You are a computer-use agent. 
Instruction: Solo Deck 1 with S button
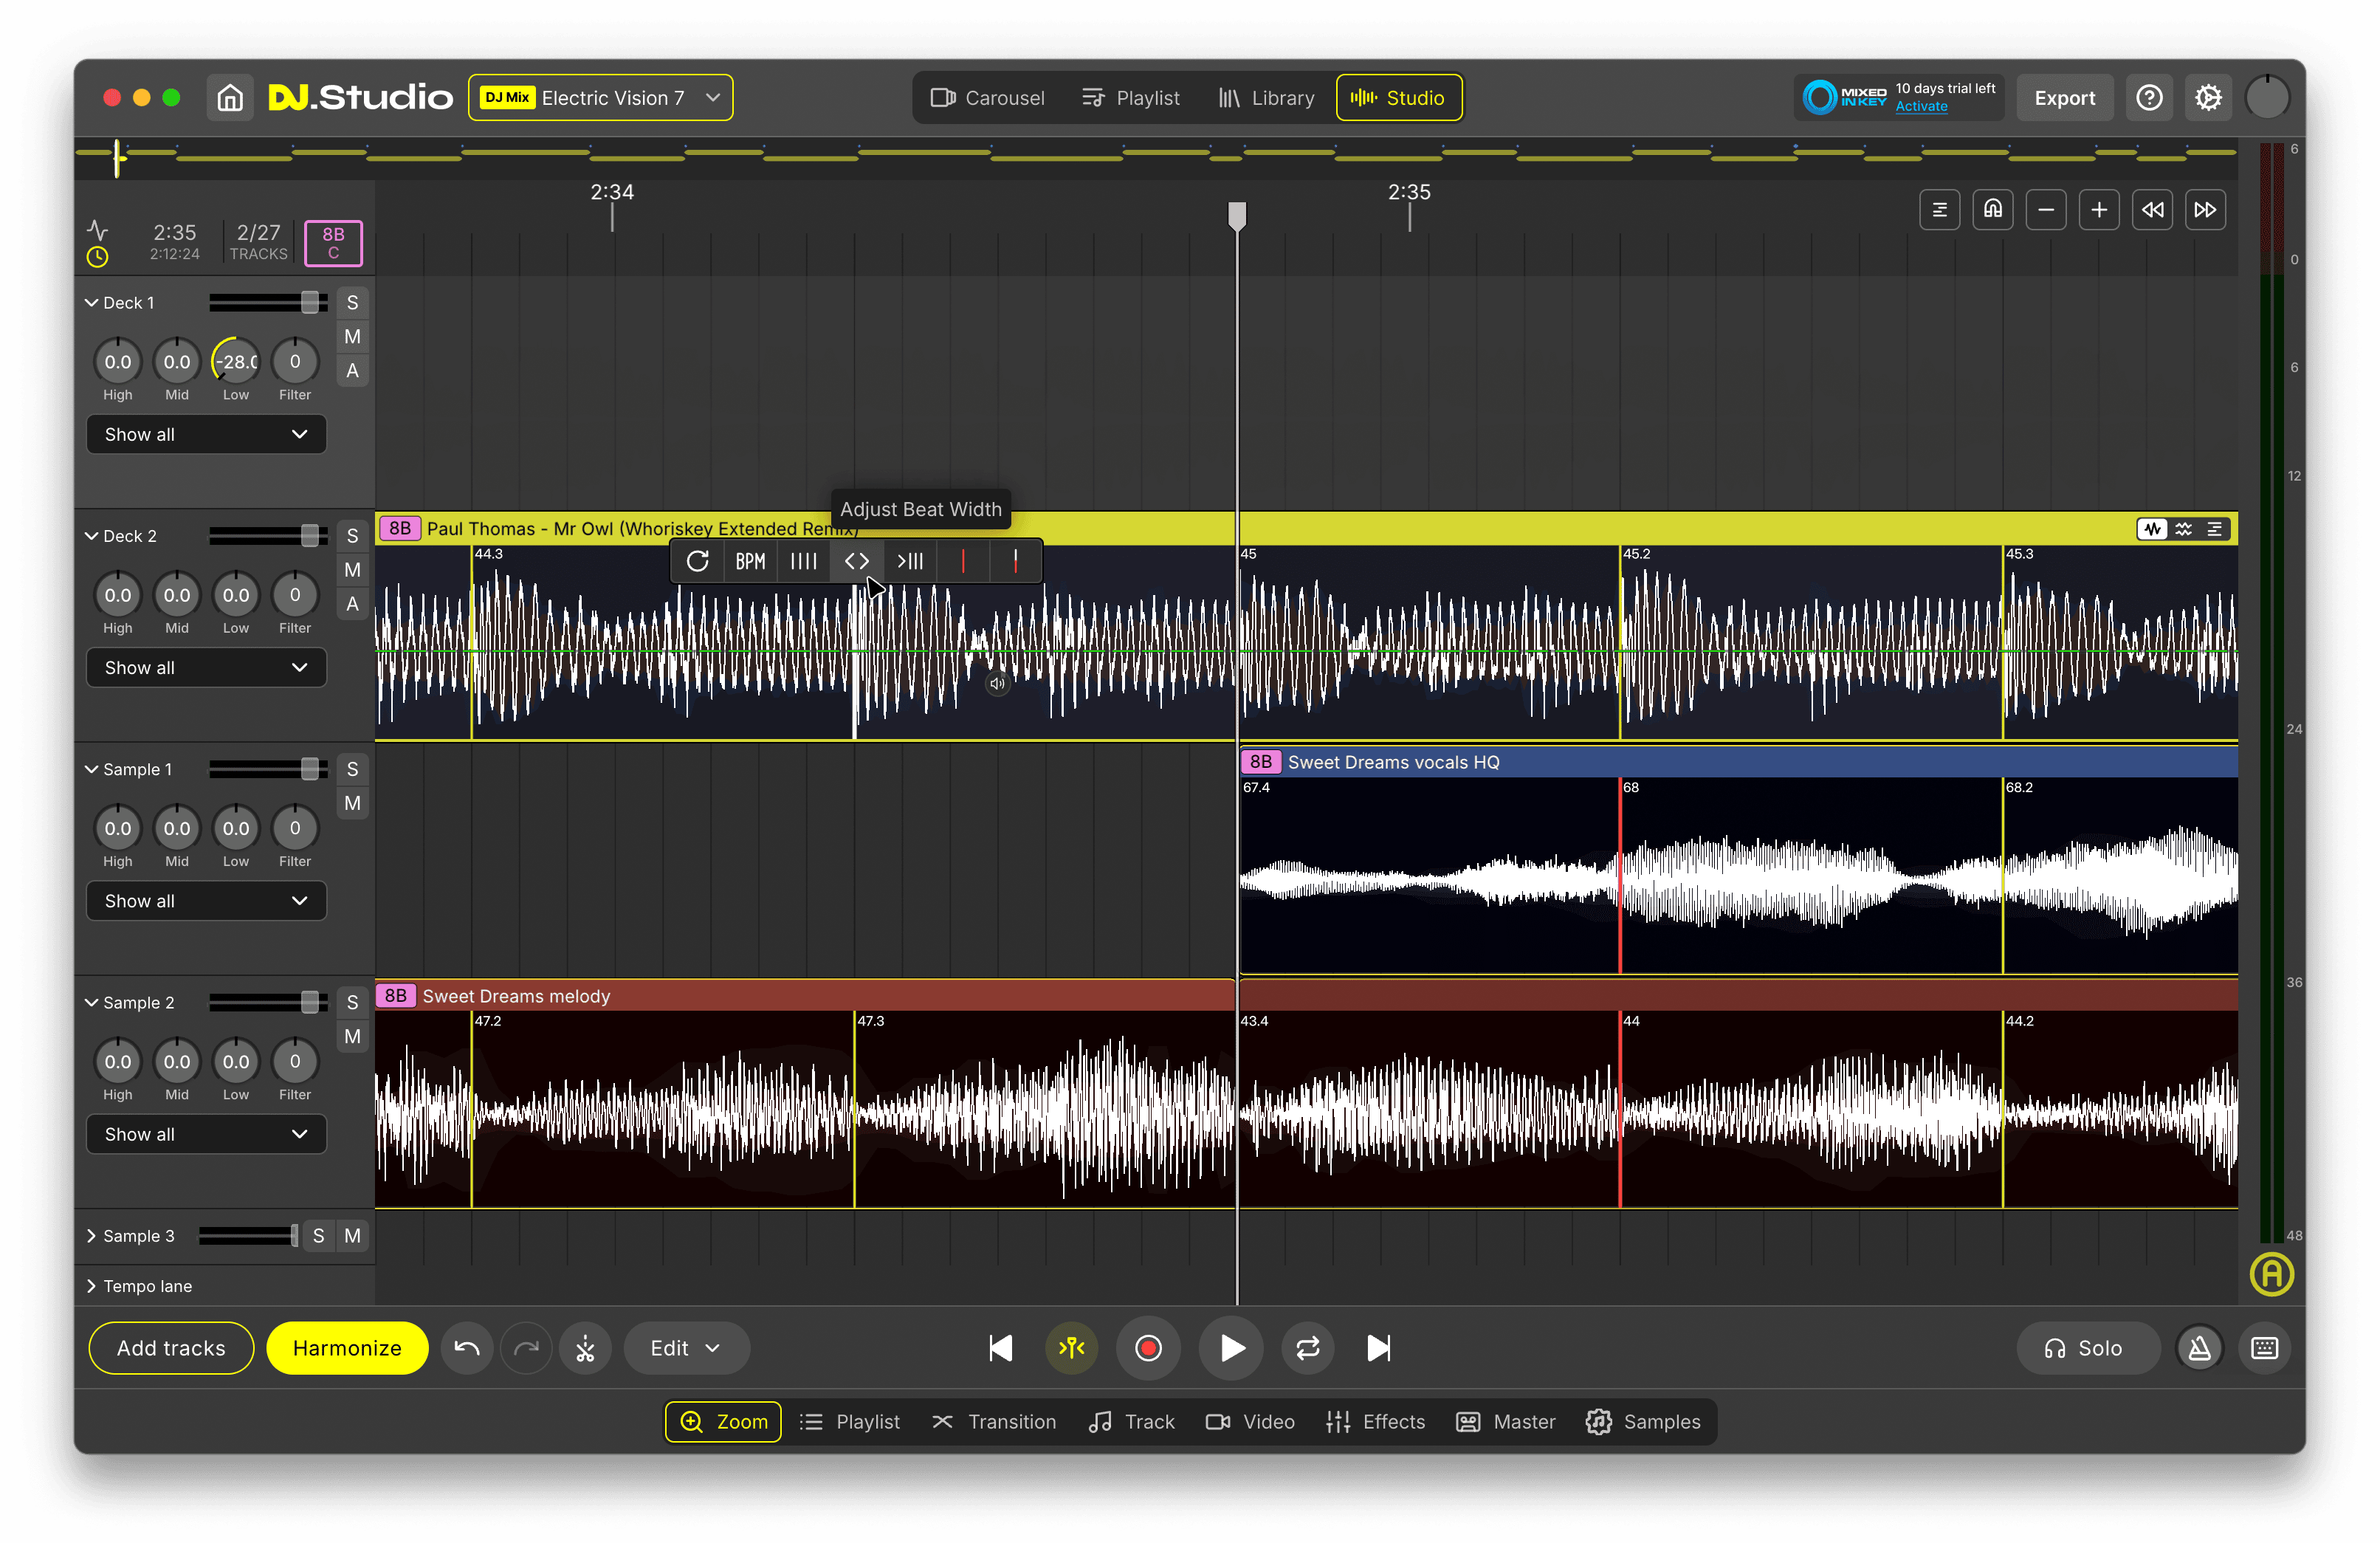click(x=352, y=303)
